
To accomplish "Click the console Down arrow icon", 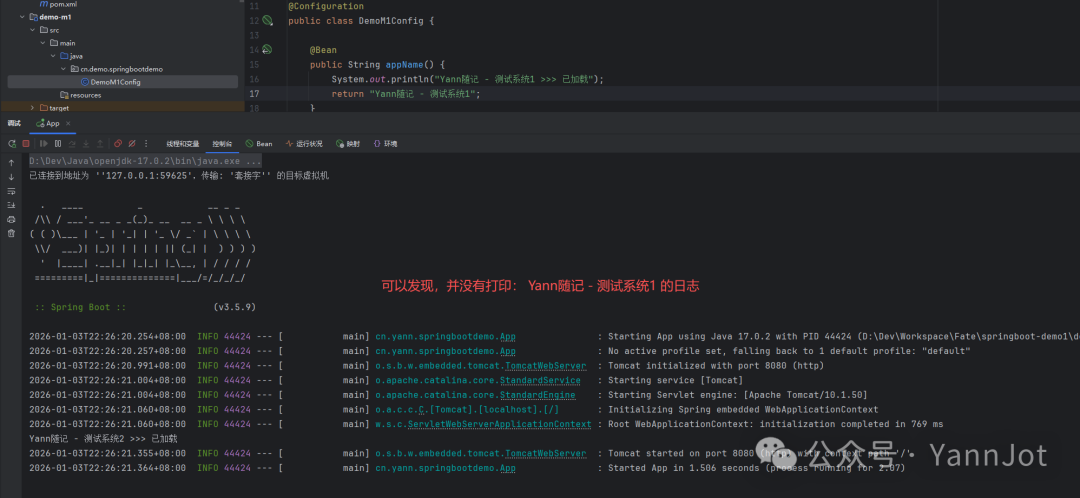I will point(11,177).
